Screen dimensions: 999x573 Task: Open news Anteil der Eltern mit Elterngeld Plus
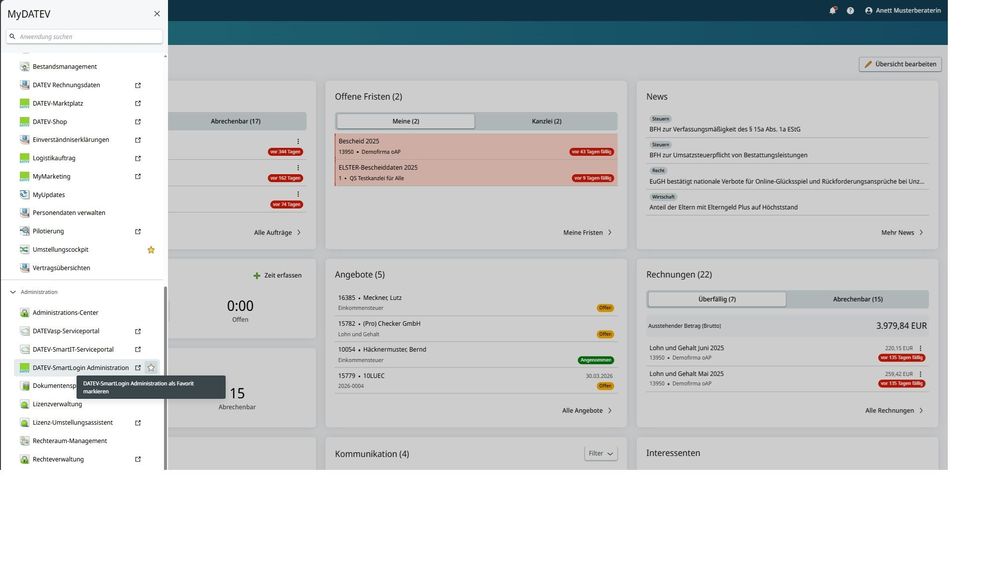[723, 207]
